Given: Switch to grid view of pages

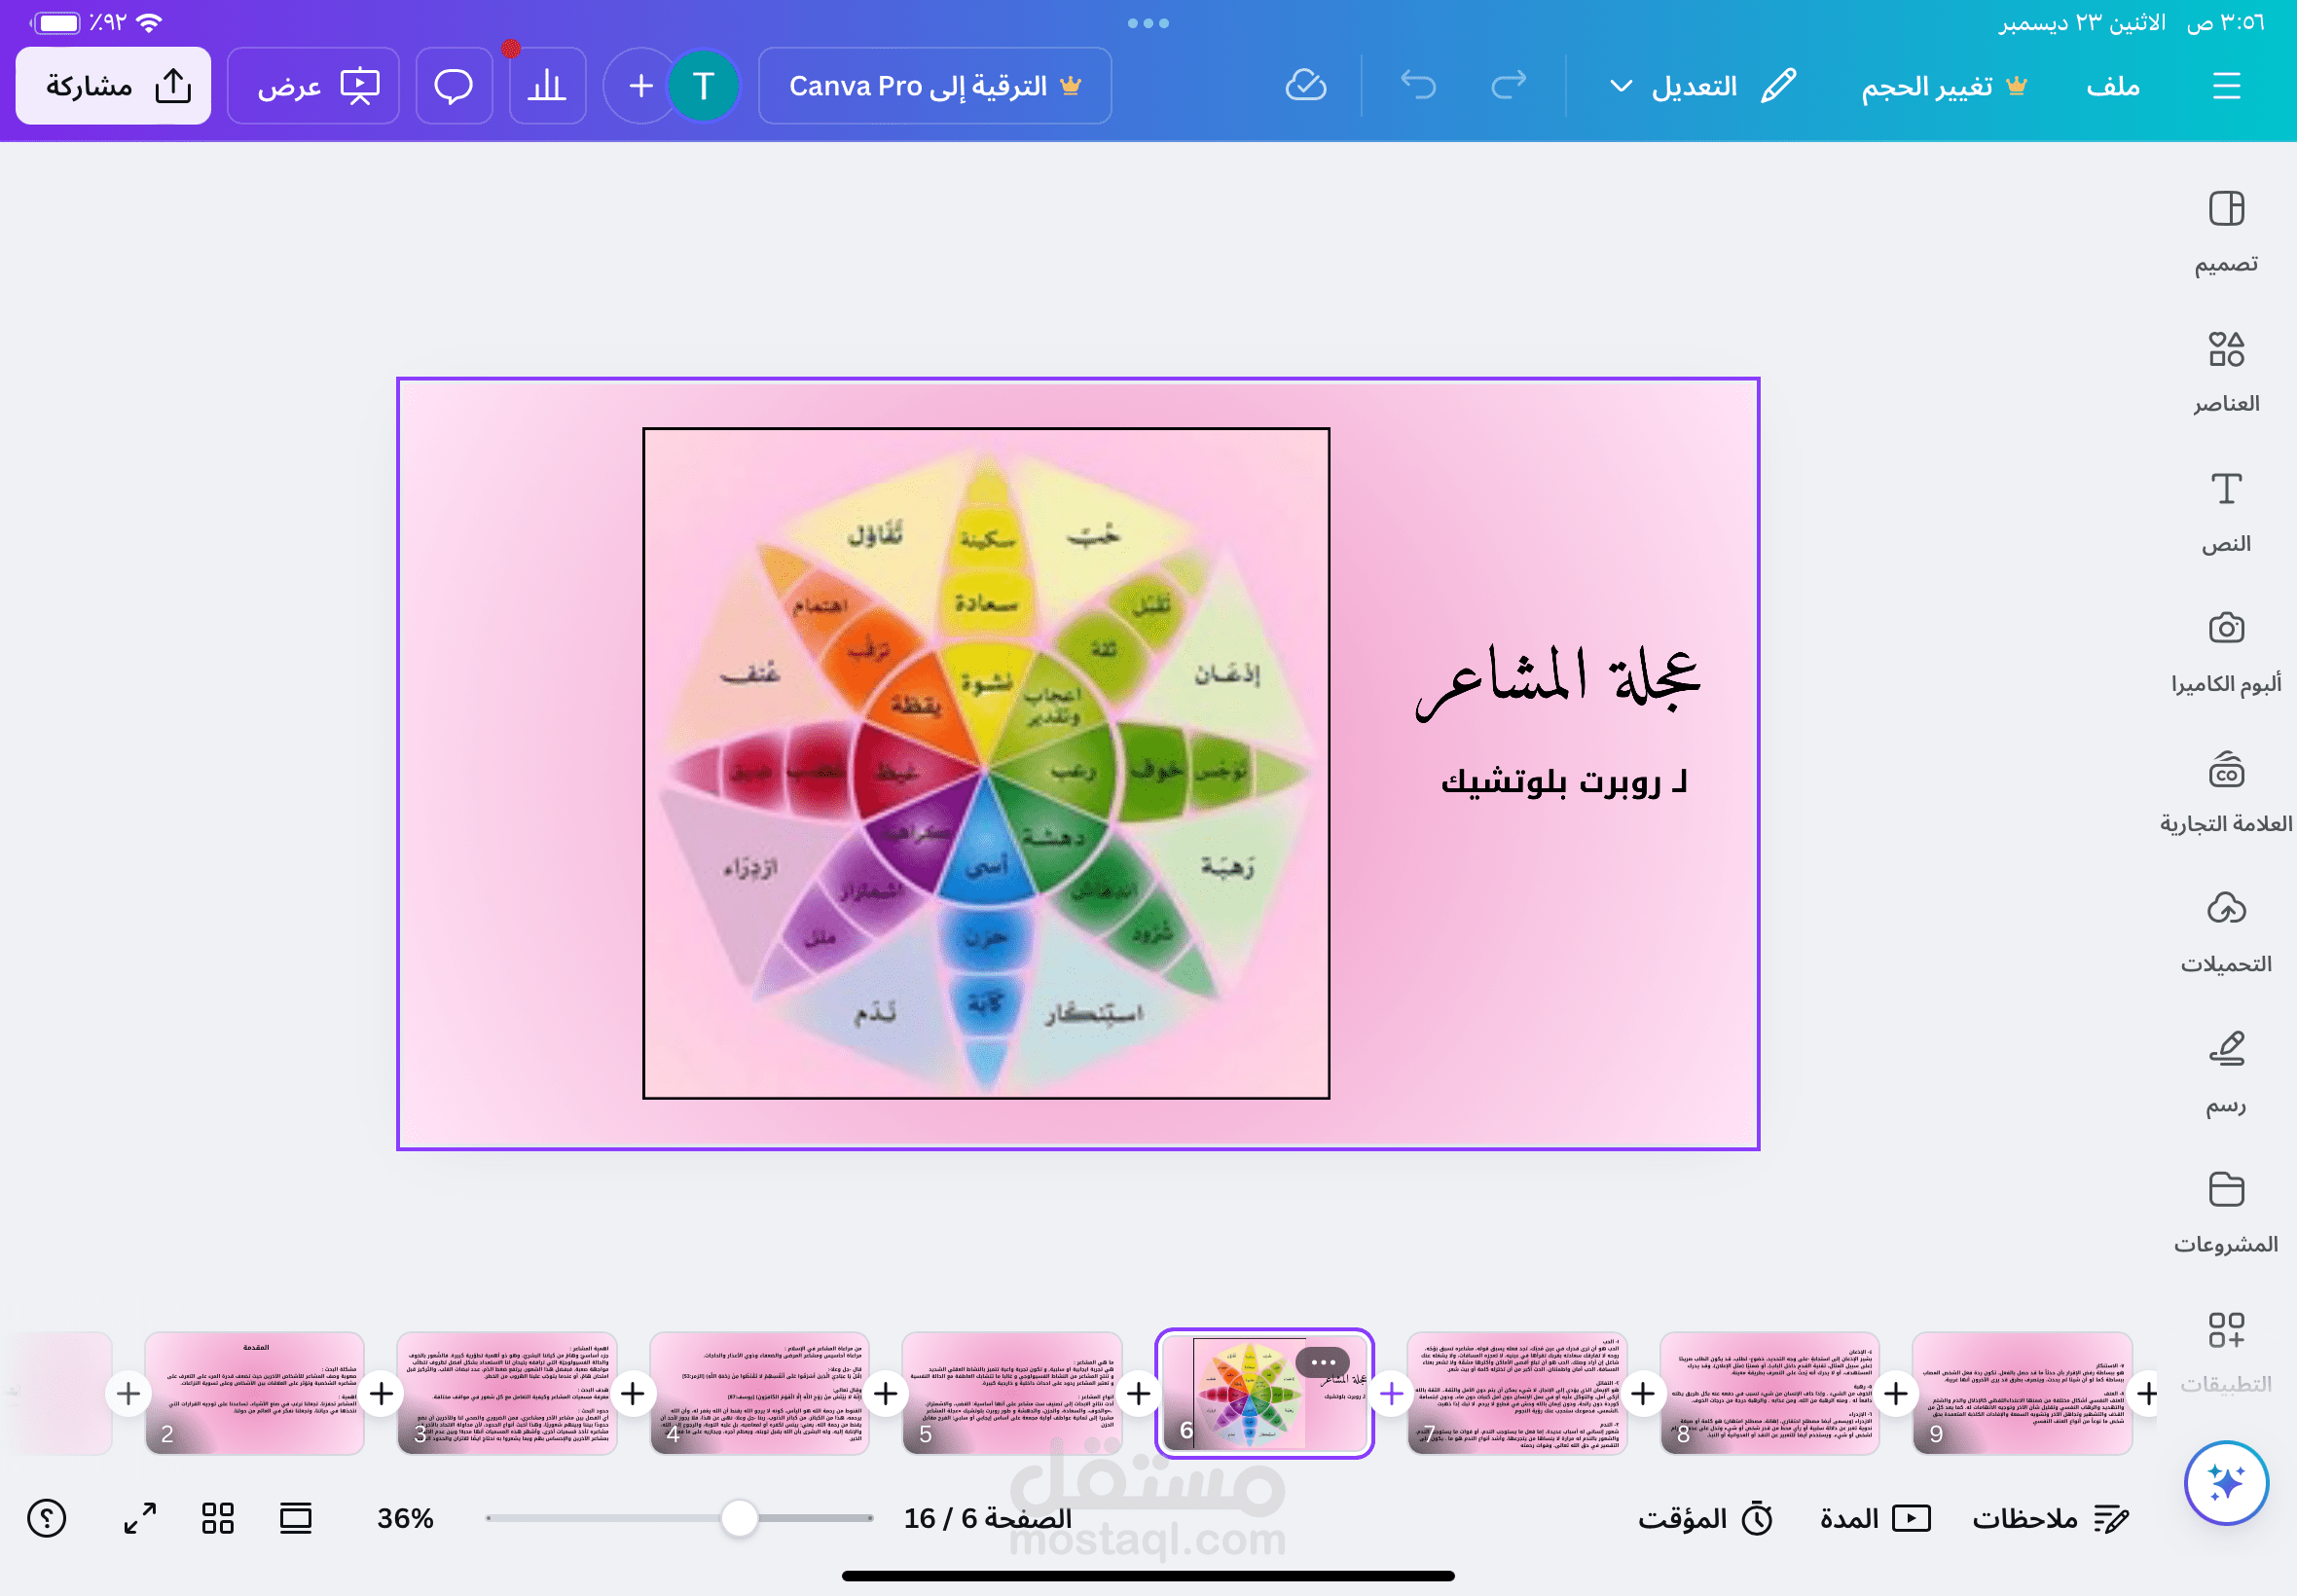Looking at the screenshot, I should click(x=217, y=1518).
